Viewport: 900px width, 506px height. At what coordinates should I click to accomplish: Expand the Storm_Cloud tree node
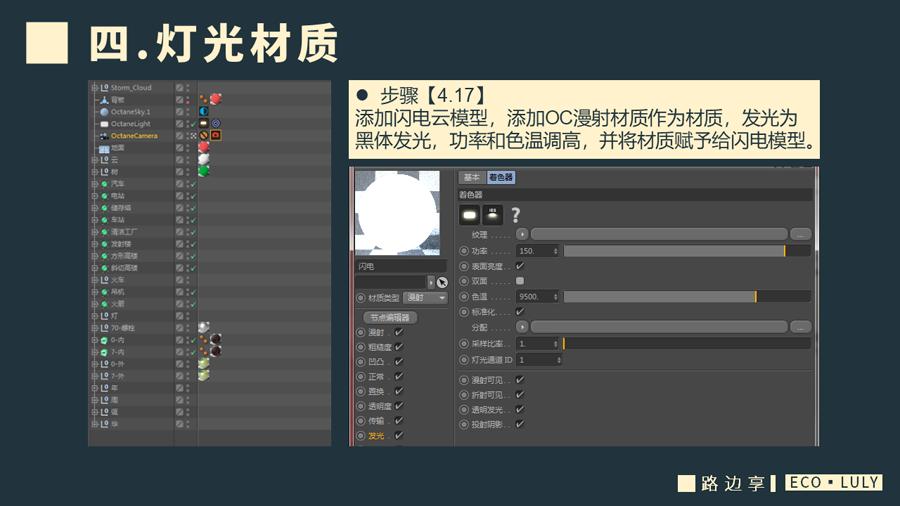pyautogui.click(x=95, y=88)
